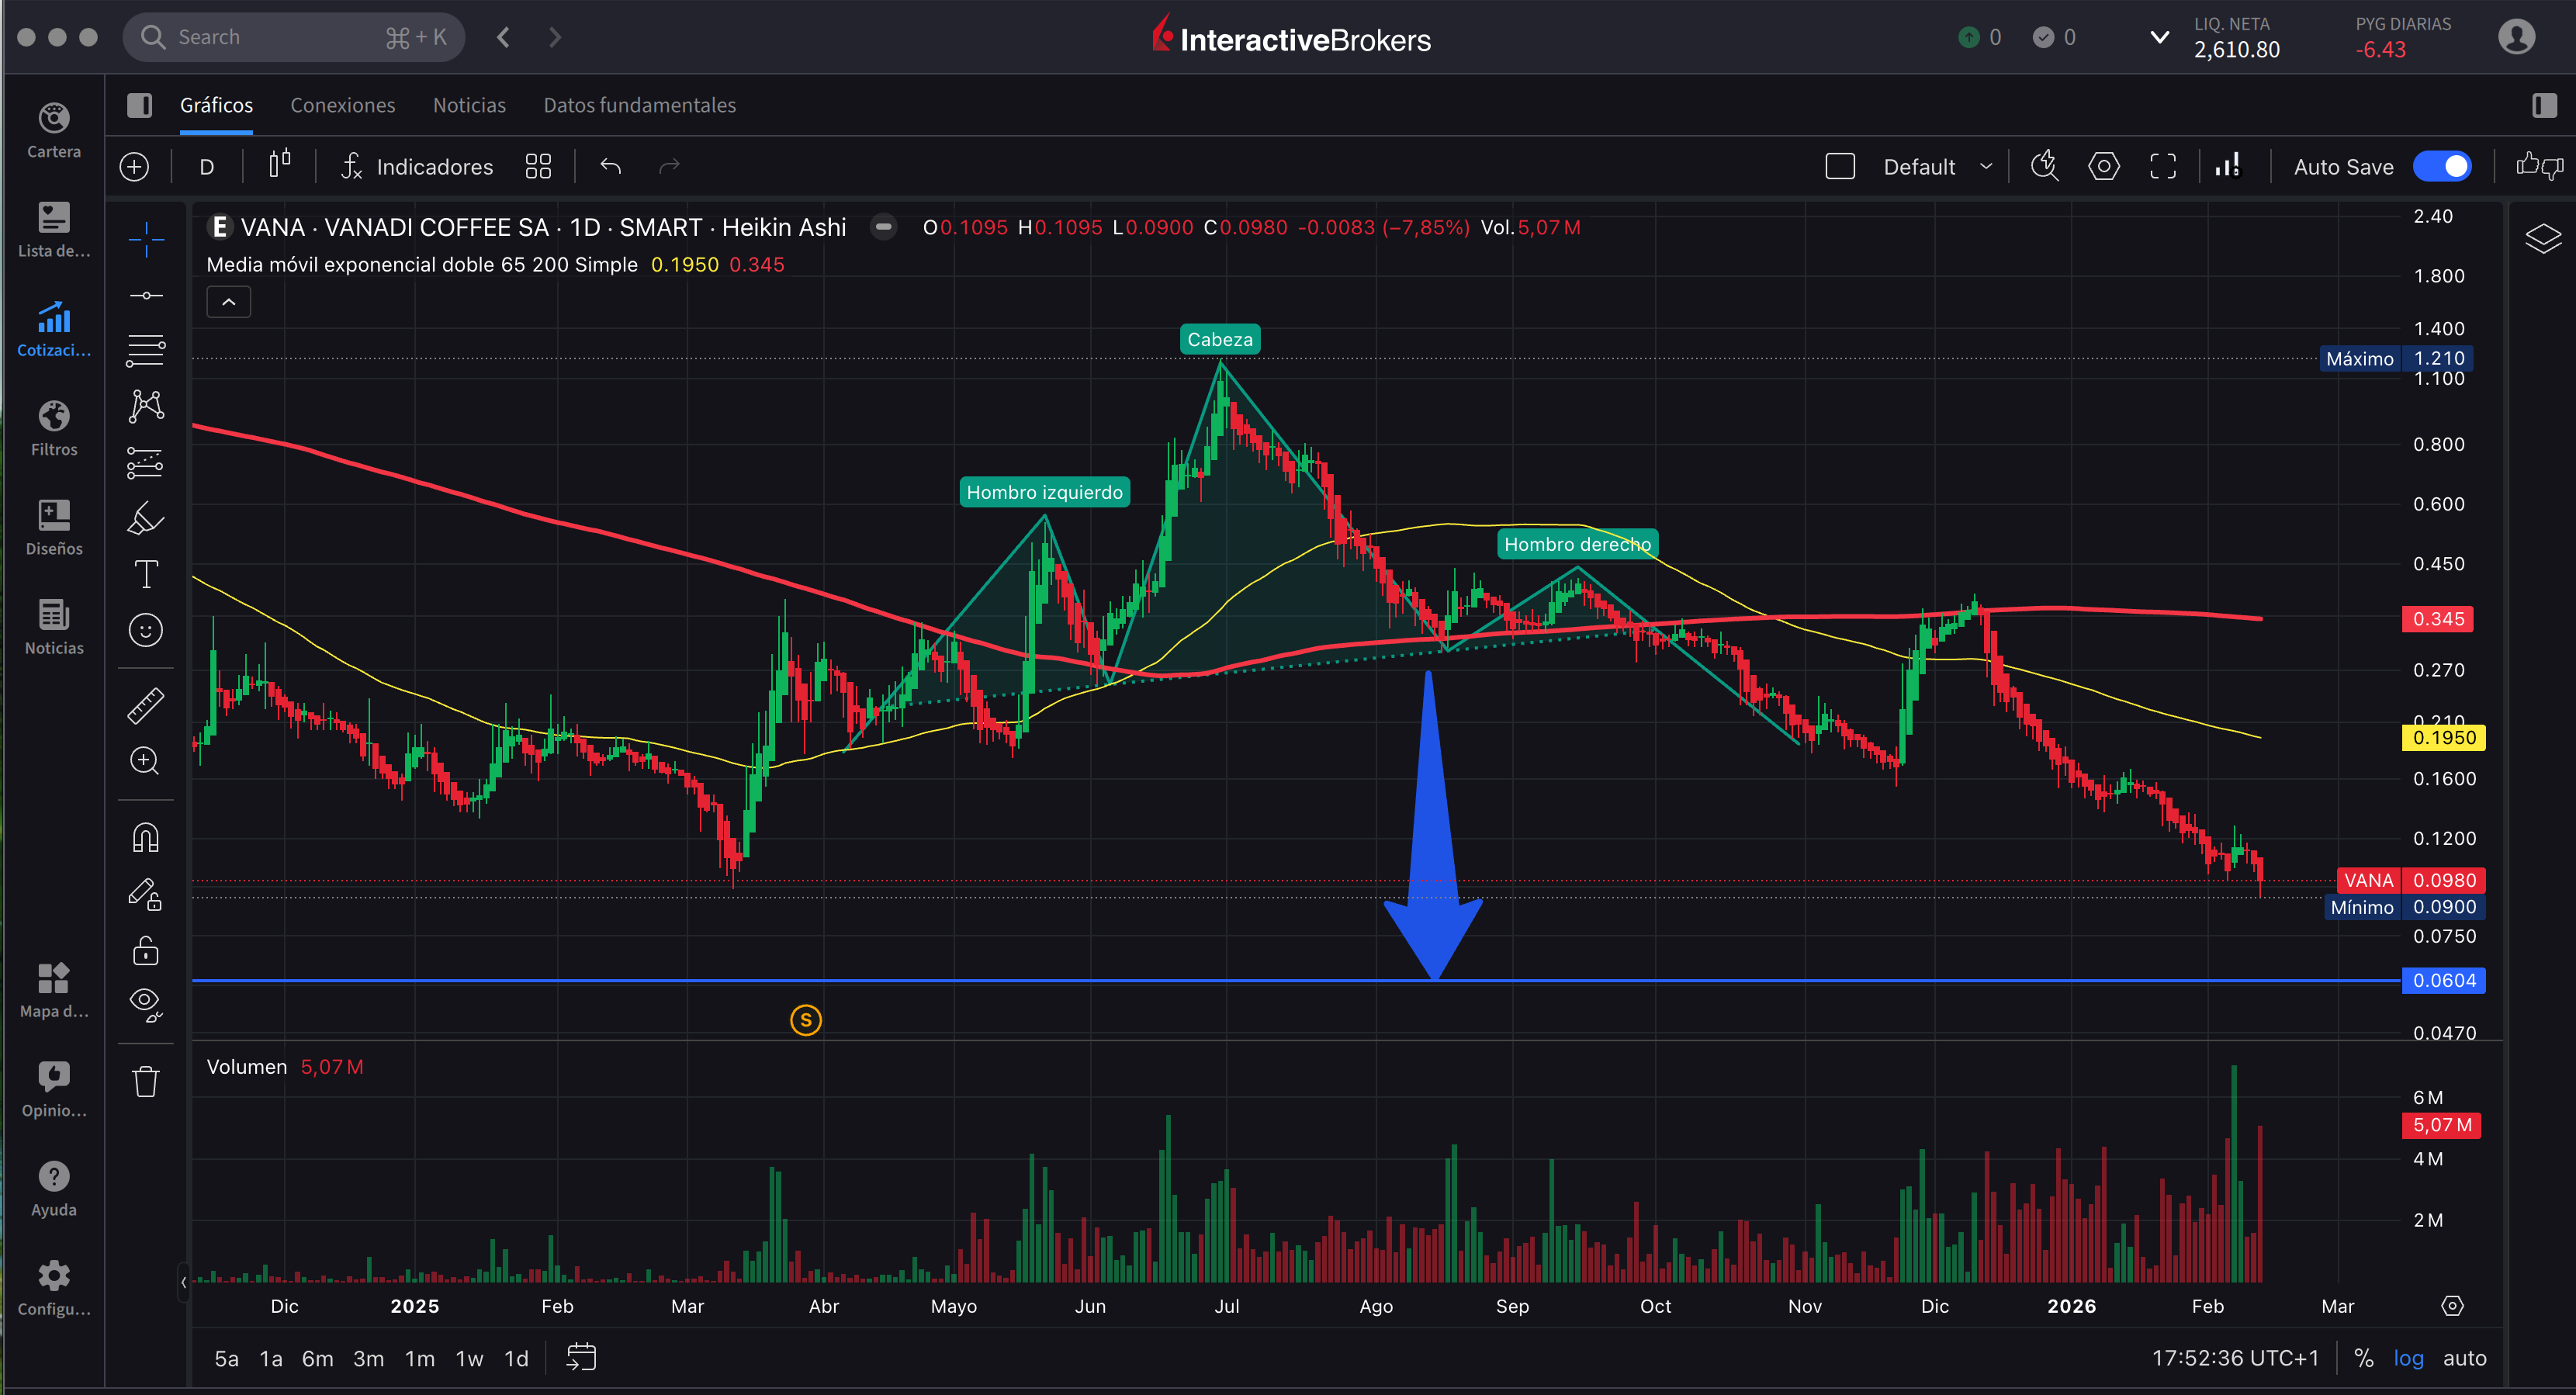Select the ruler measure tool

coord(146,705)
